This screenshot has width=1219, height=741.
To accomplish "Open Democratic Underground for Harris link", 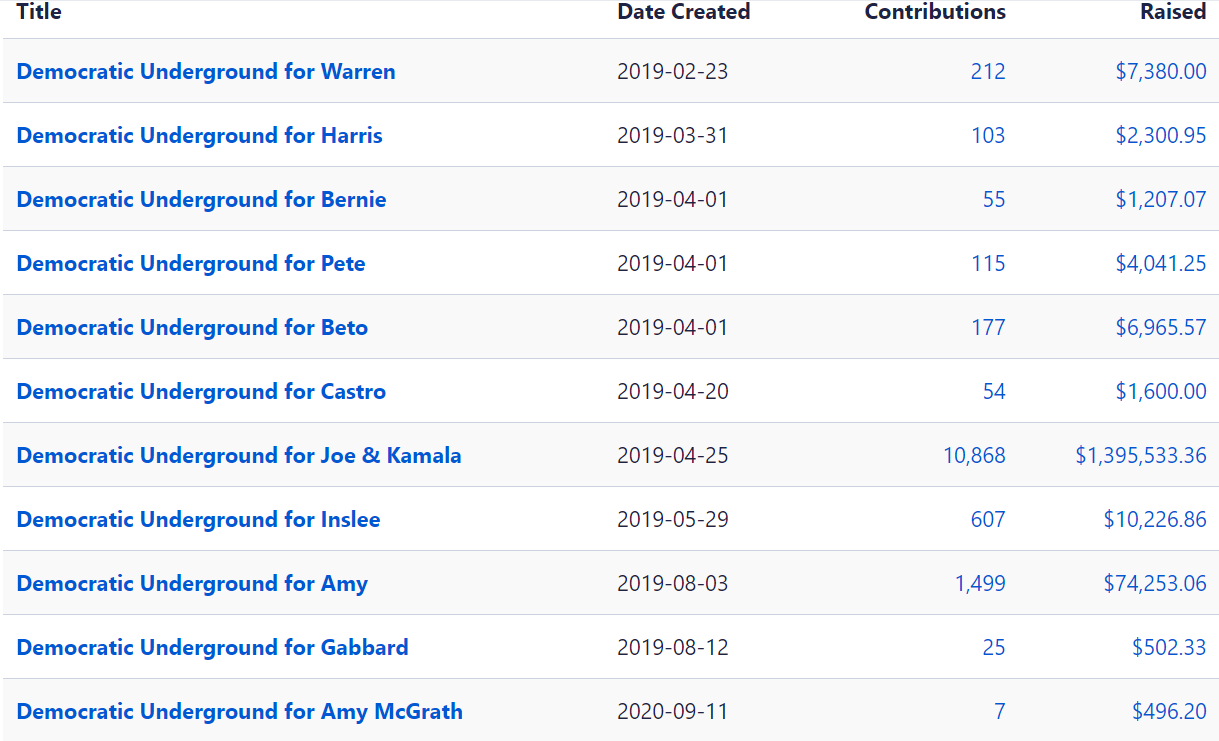I will [199, 136].
